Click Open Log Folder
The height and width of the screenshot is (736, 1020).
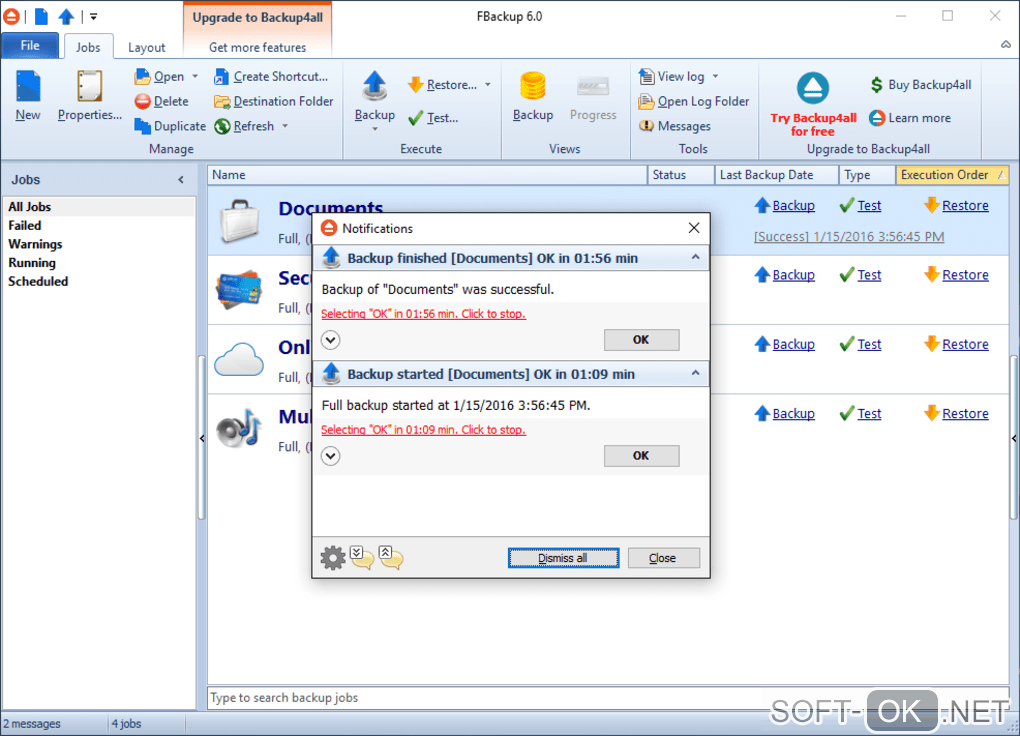(694, 102)
